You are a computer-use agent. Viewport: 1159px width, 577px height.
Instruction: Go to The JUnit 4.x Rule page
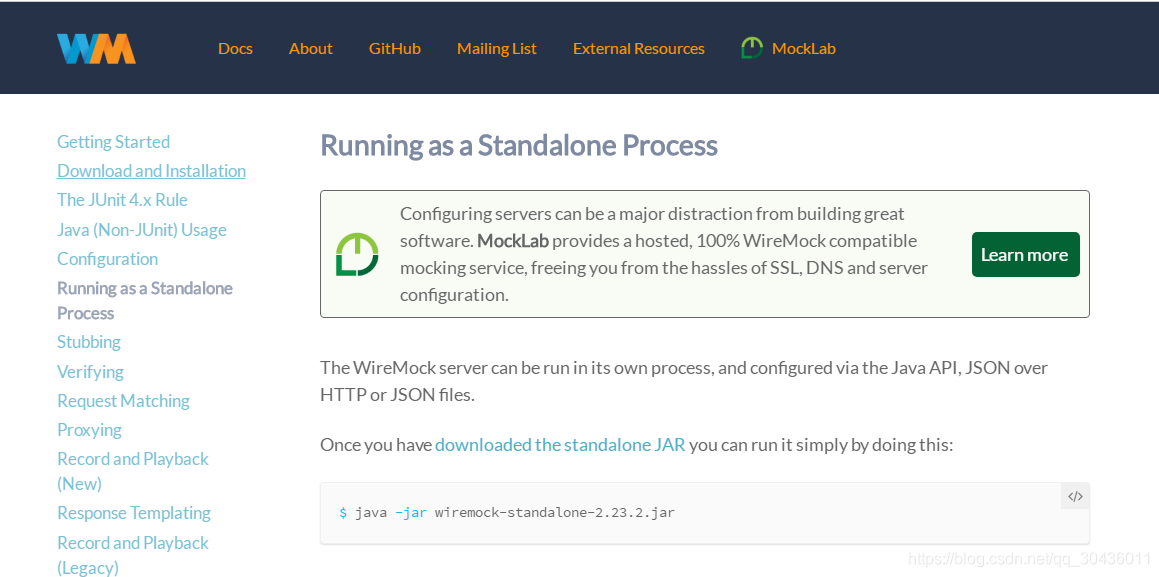pyautogui.click(x=122, y=200)
